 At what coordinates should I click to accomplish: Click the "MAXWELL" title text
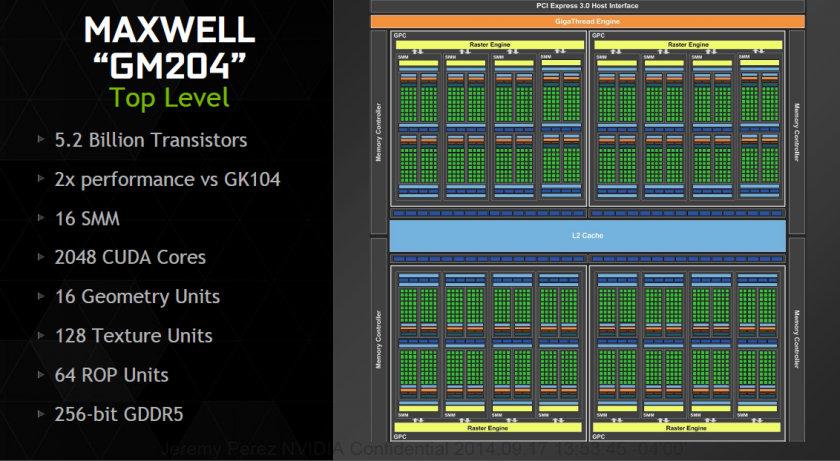pos(169,29)
